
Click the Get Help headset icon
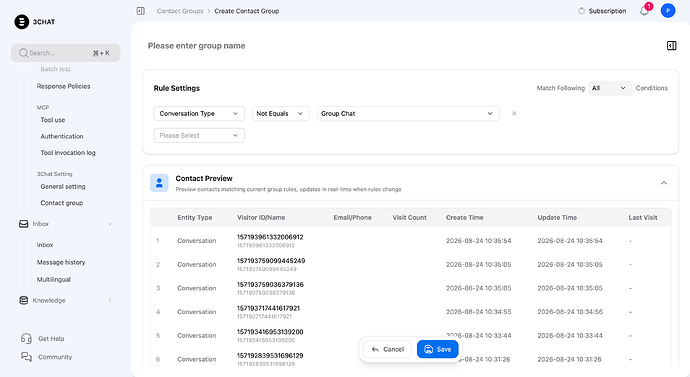point(26,339)
